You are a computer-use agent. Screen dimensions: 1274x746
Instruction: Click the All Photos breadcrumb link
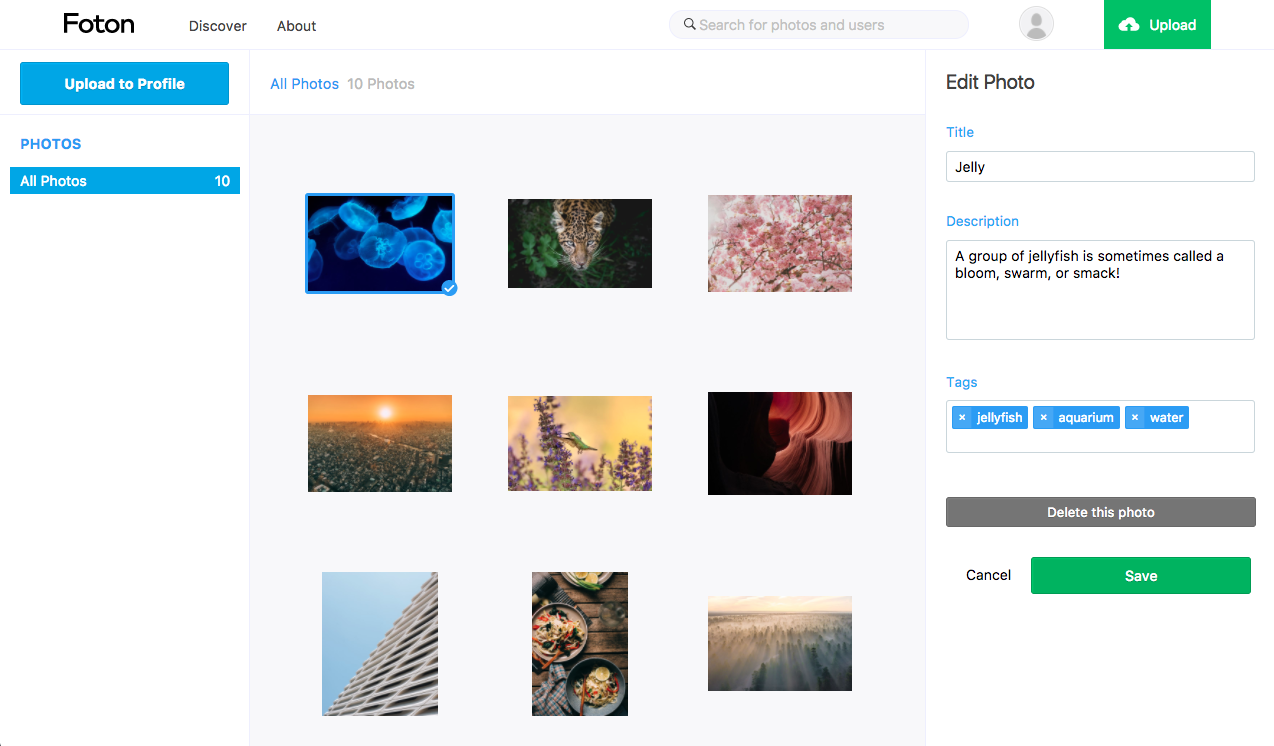pos(304,84)
